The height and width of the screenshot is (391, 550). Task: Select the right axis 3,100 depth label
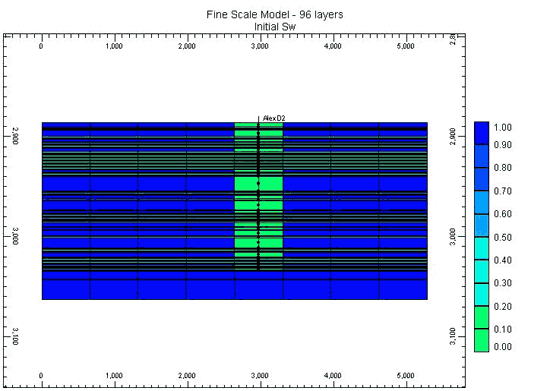pyautogui.click(x=452, y=336)
